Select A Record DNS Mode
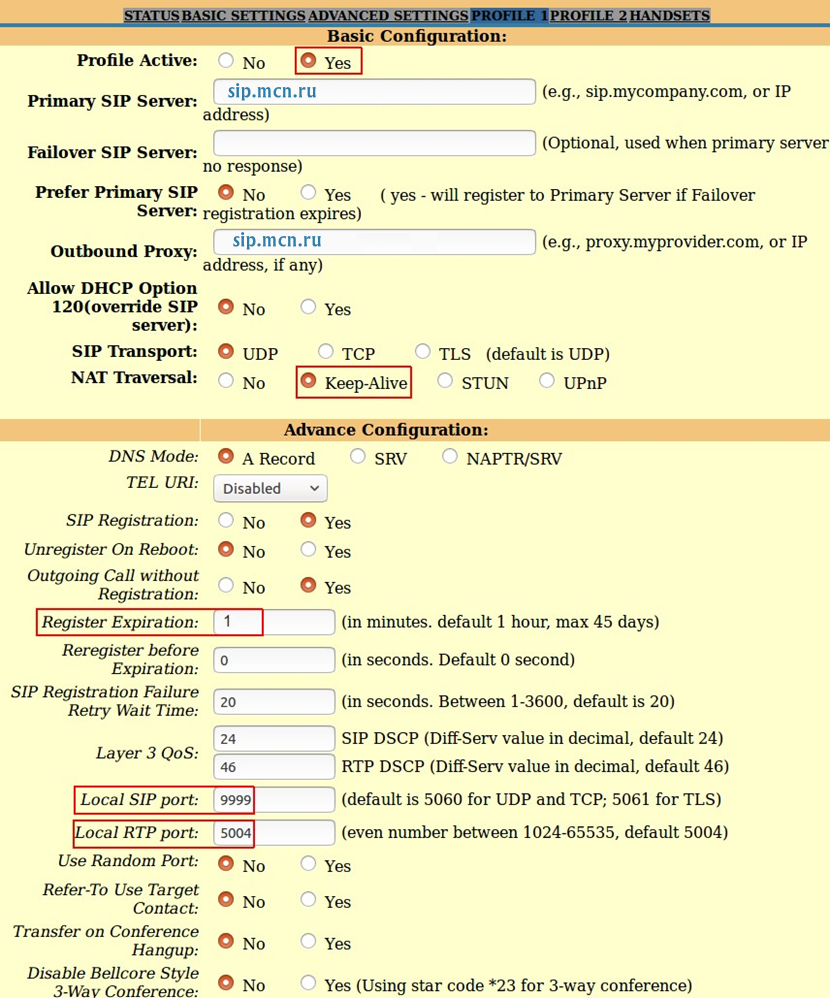830x998 pixels. [x=226, y=456]
